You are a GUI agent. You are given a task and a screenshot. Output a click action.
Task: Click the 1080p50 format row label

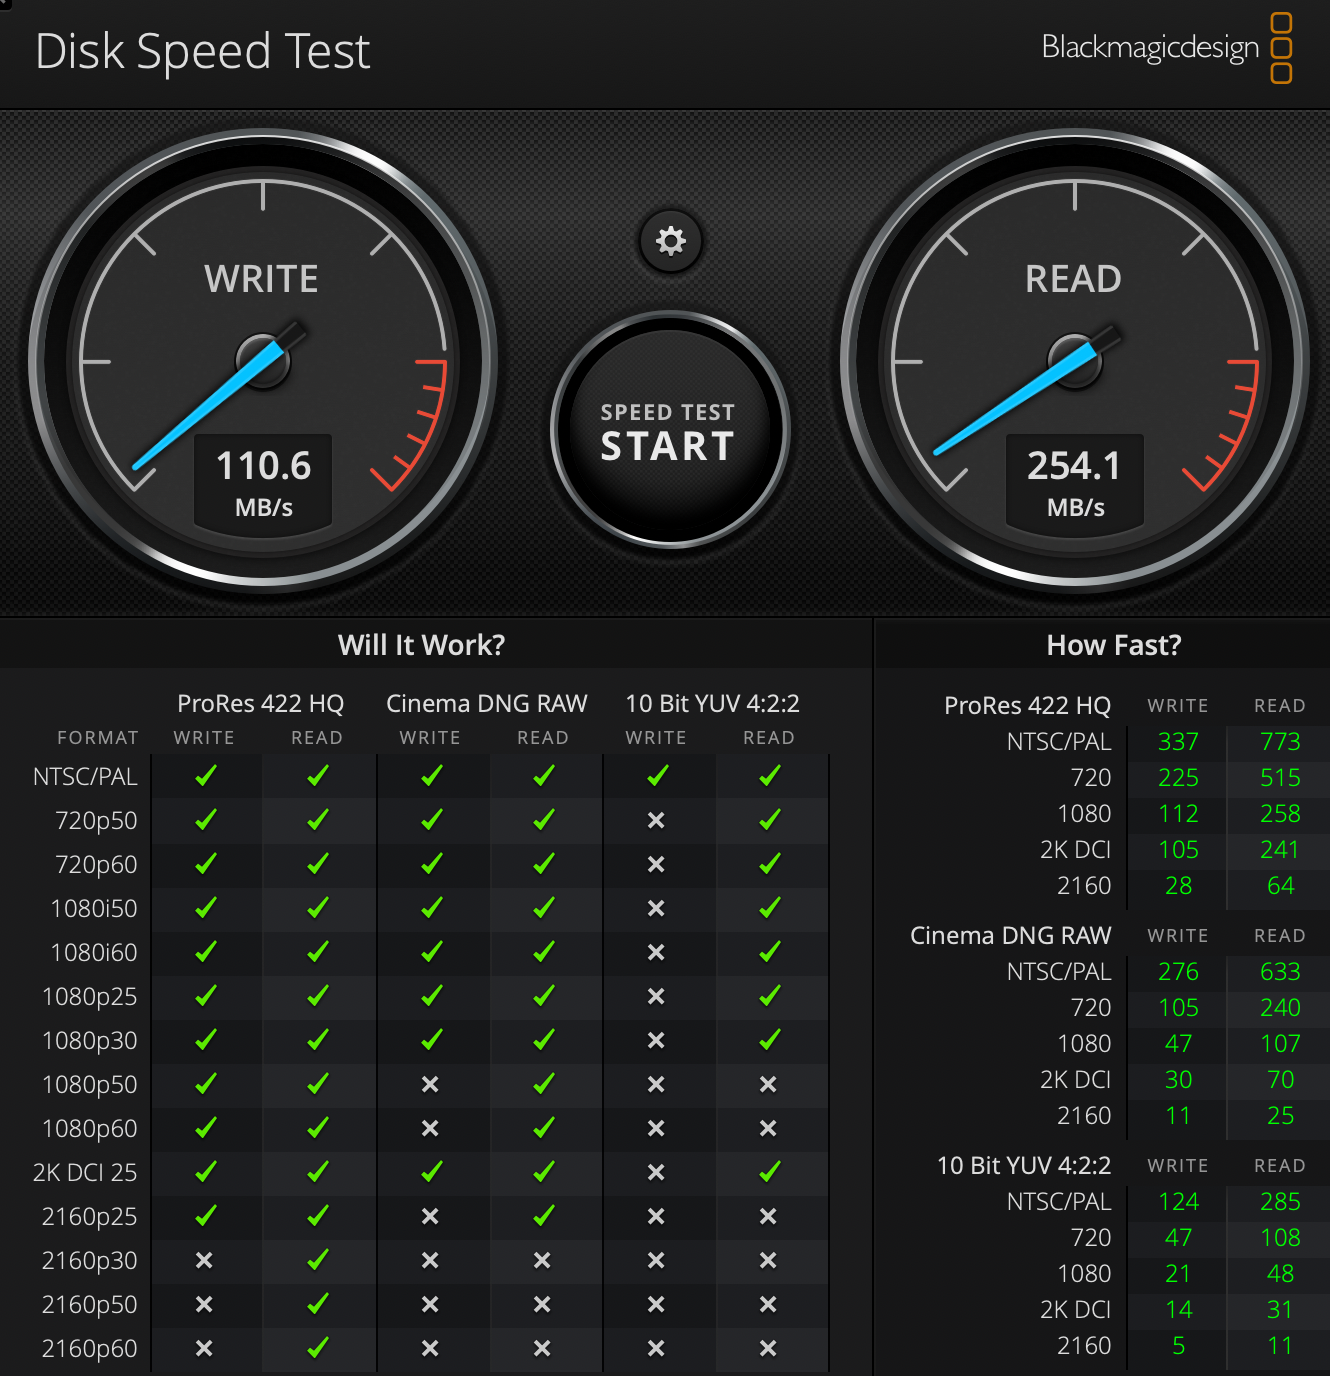90,1085
